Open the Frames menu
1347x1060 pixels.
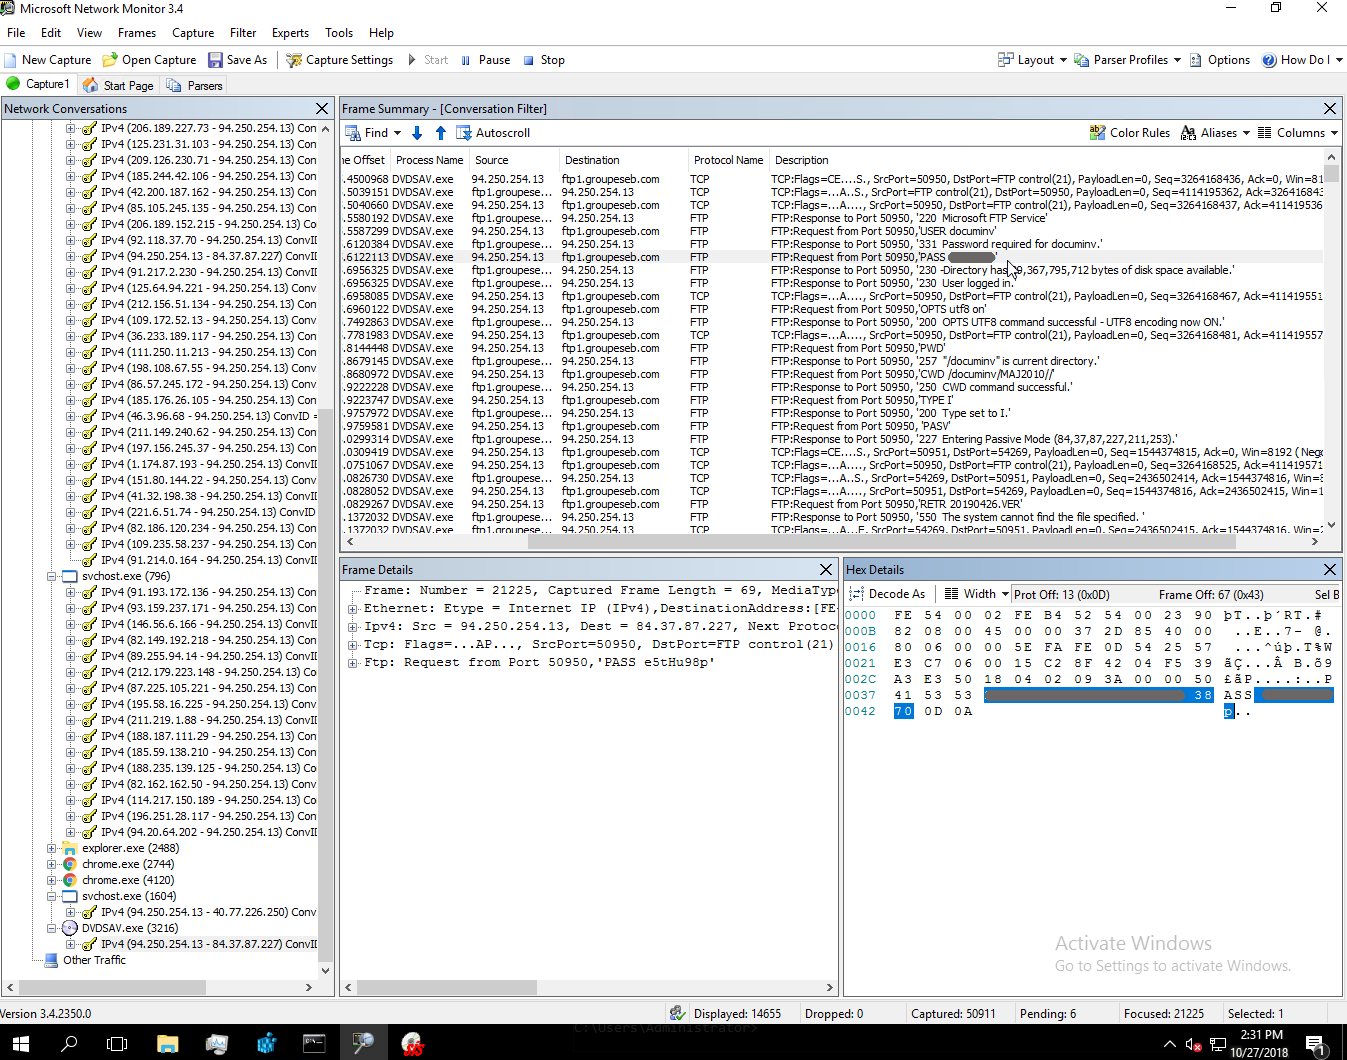click(x=136, y=33)
